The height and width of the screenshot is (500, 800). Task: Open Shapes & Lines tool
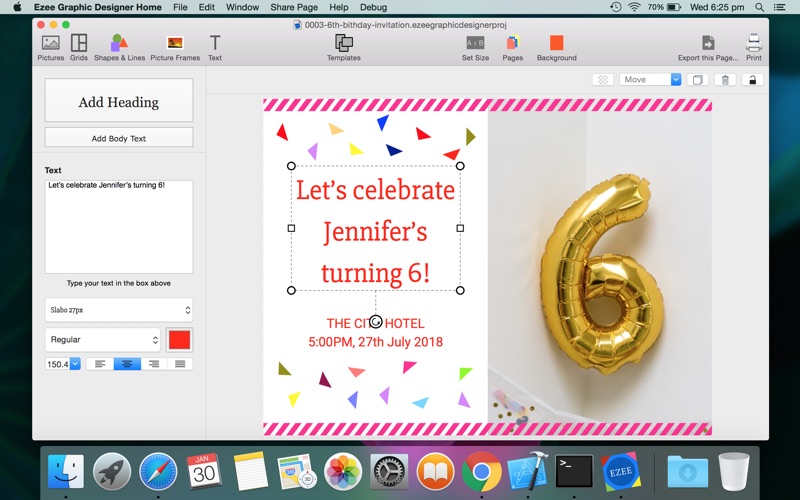point(119,44)
